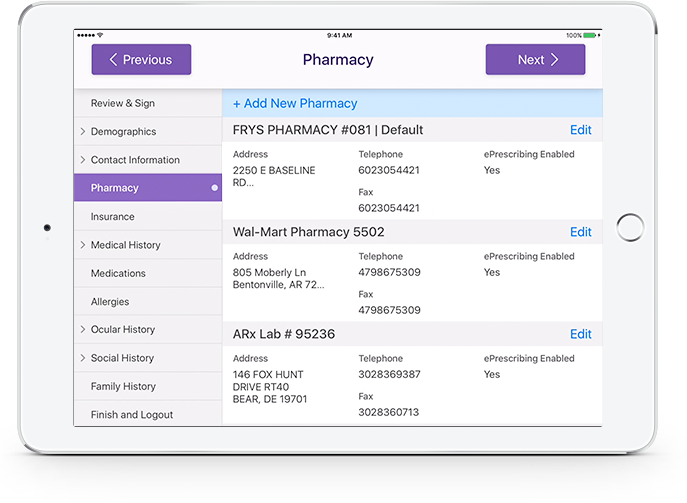Choose Finish and Logout
Screen dimensions: 687x503
148,414
